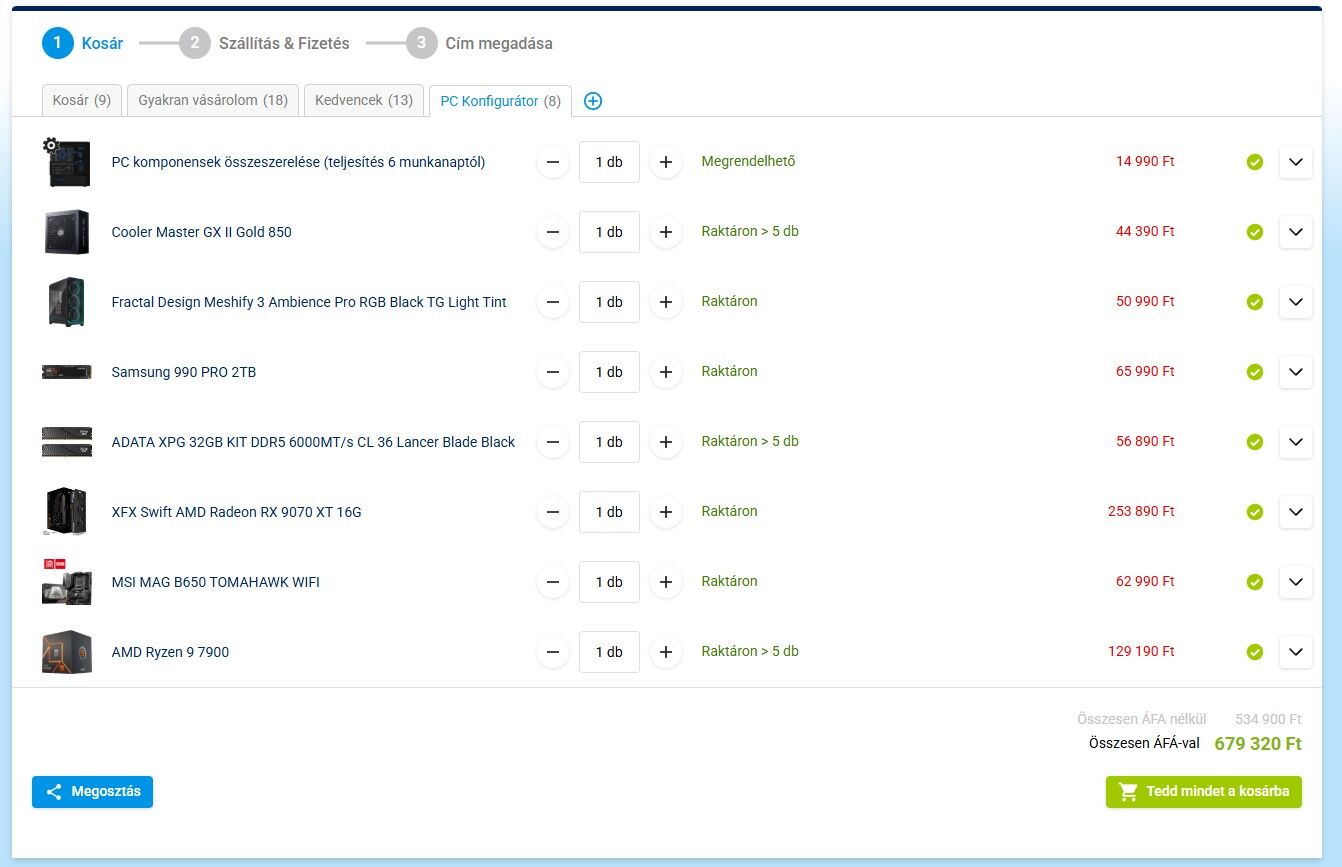Decrease quantity of Cooler Master GX II Gold 850

(x=553, y=232)
